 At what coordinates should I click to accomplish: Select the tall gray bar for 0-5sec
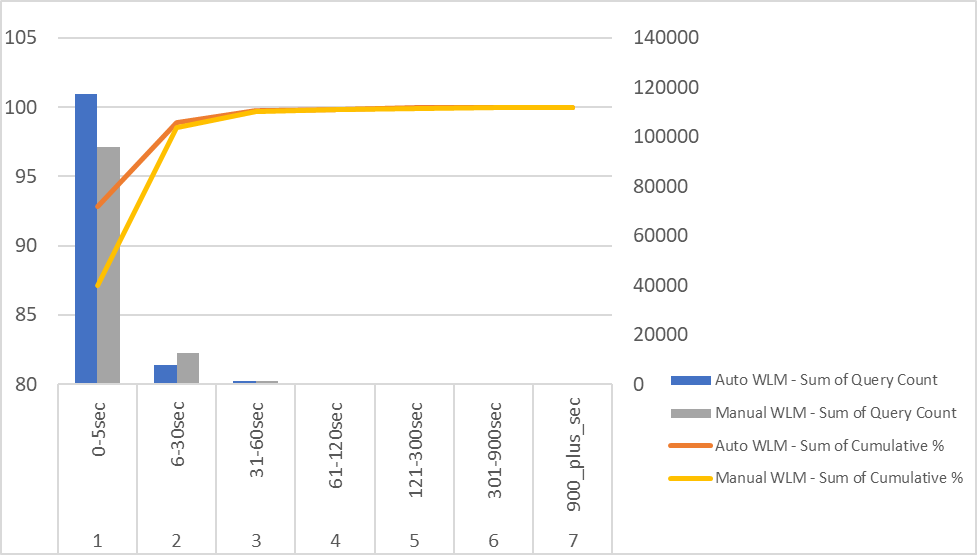[x=108, y=265]
